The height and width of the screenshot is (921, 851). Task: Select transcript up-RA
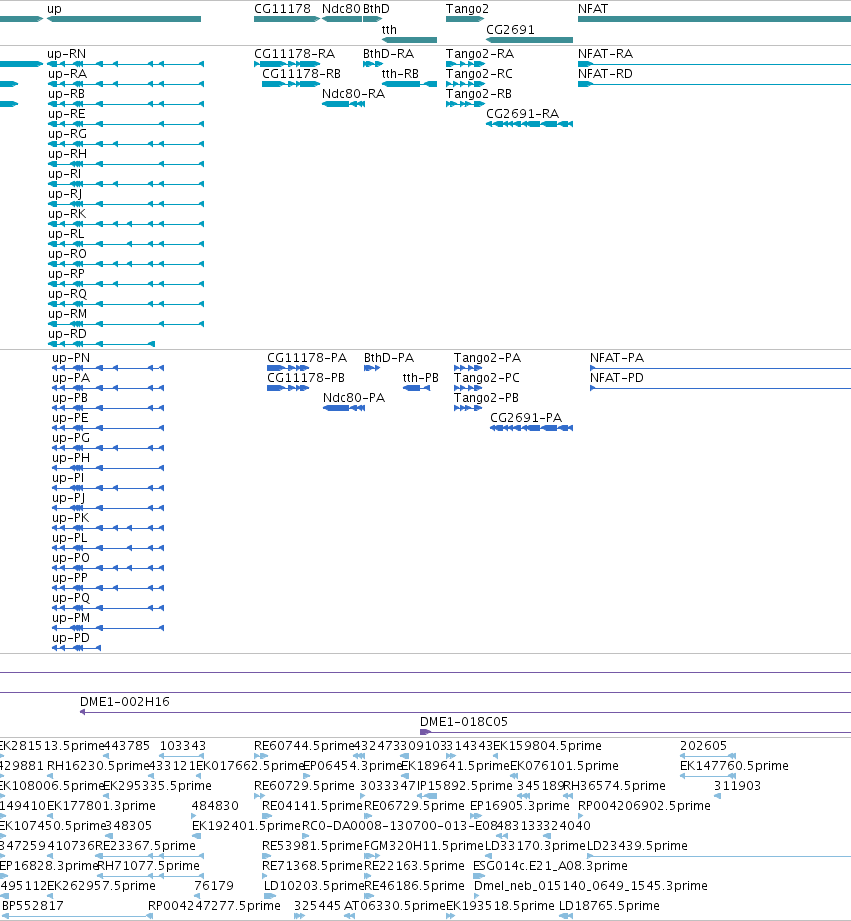point(126,84)
